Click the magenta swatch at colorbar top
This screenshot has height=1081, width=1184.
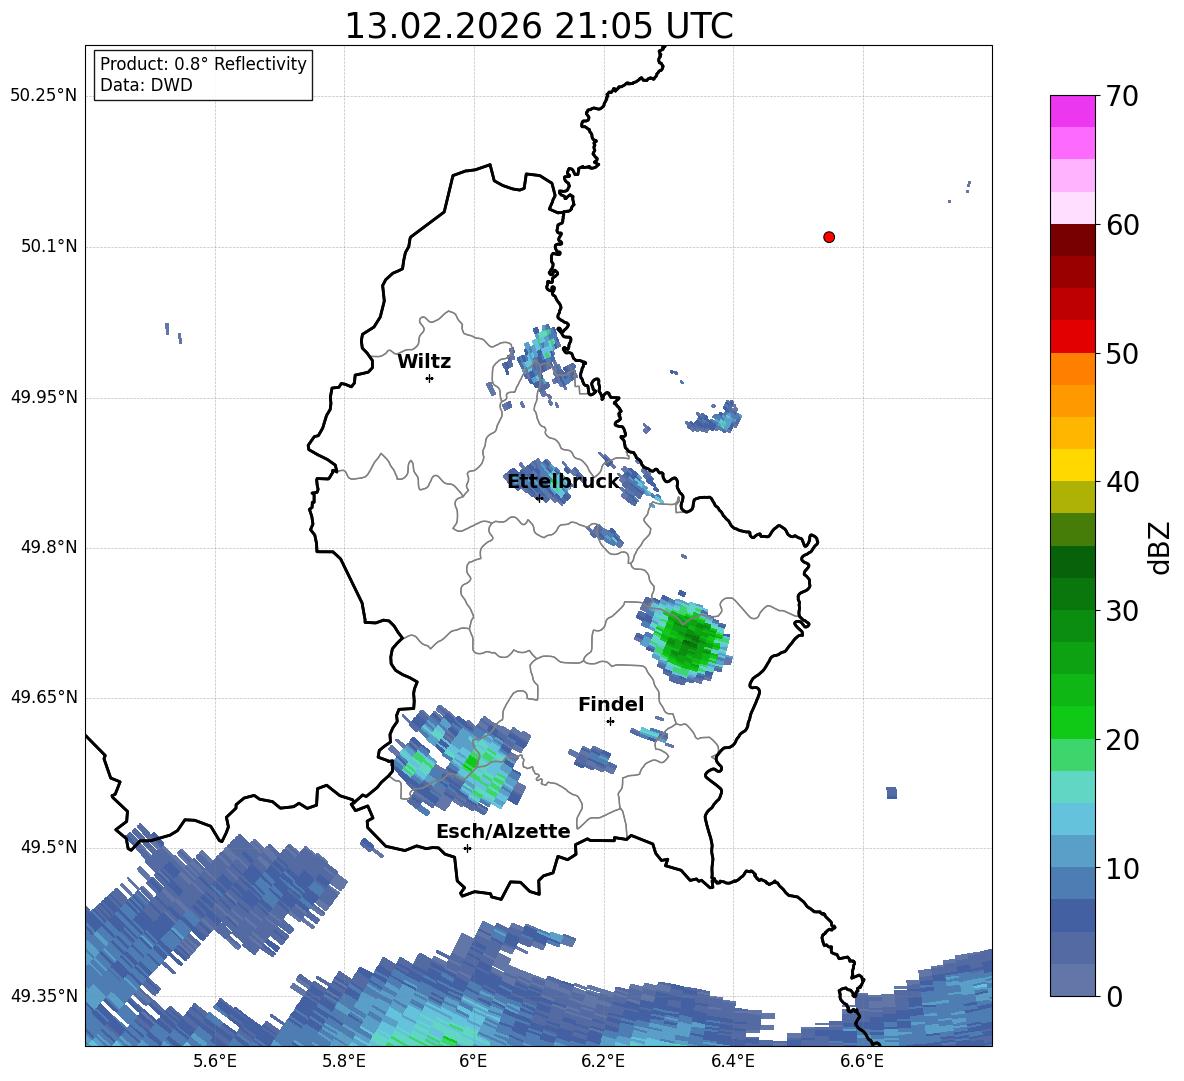coord(1072,111)
